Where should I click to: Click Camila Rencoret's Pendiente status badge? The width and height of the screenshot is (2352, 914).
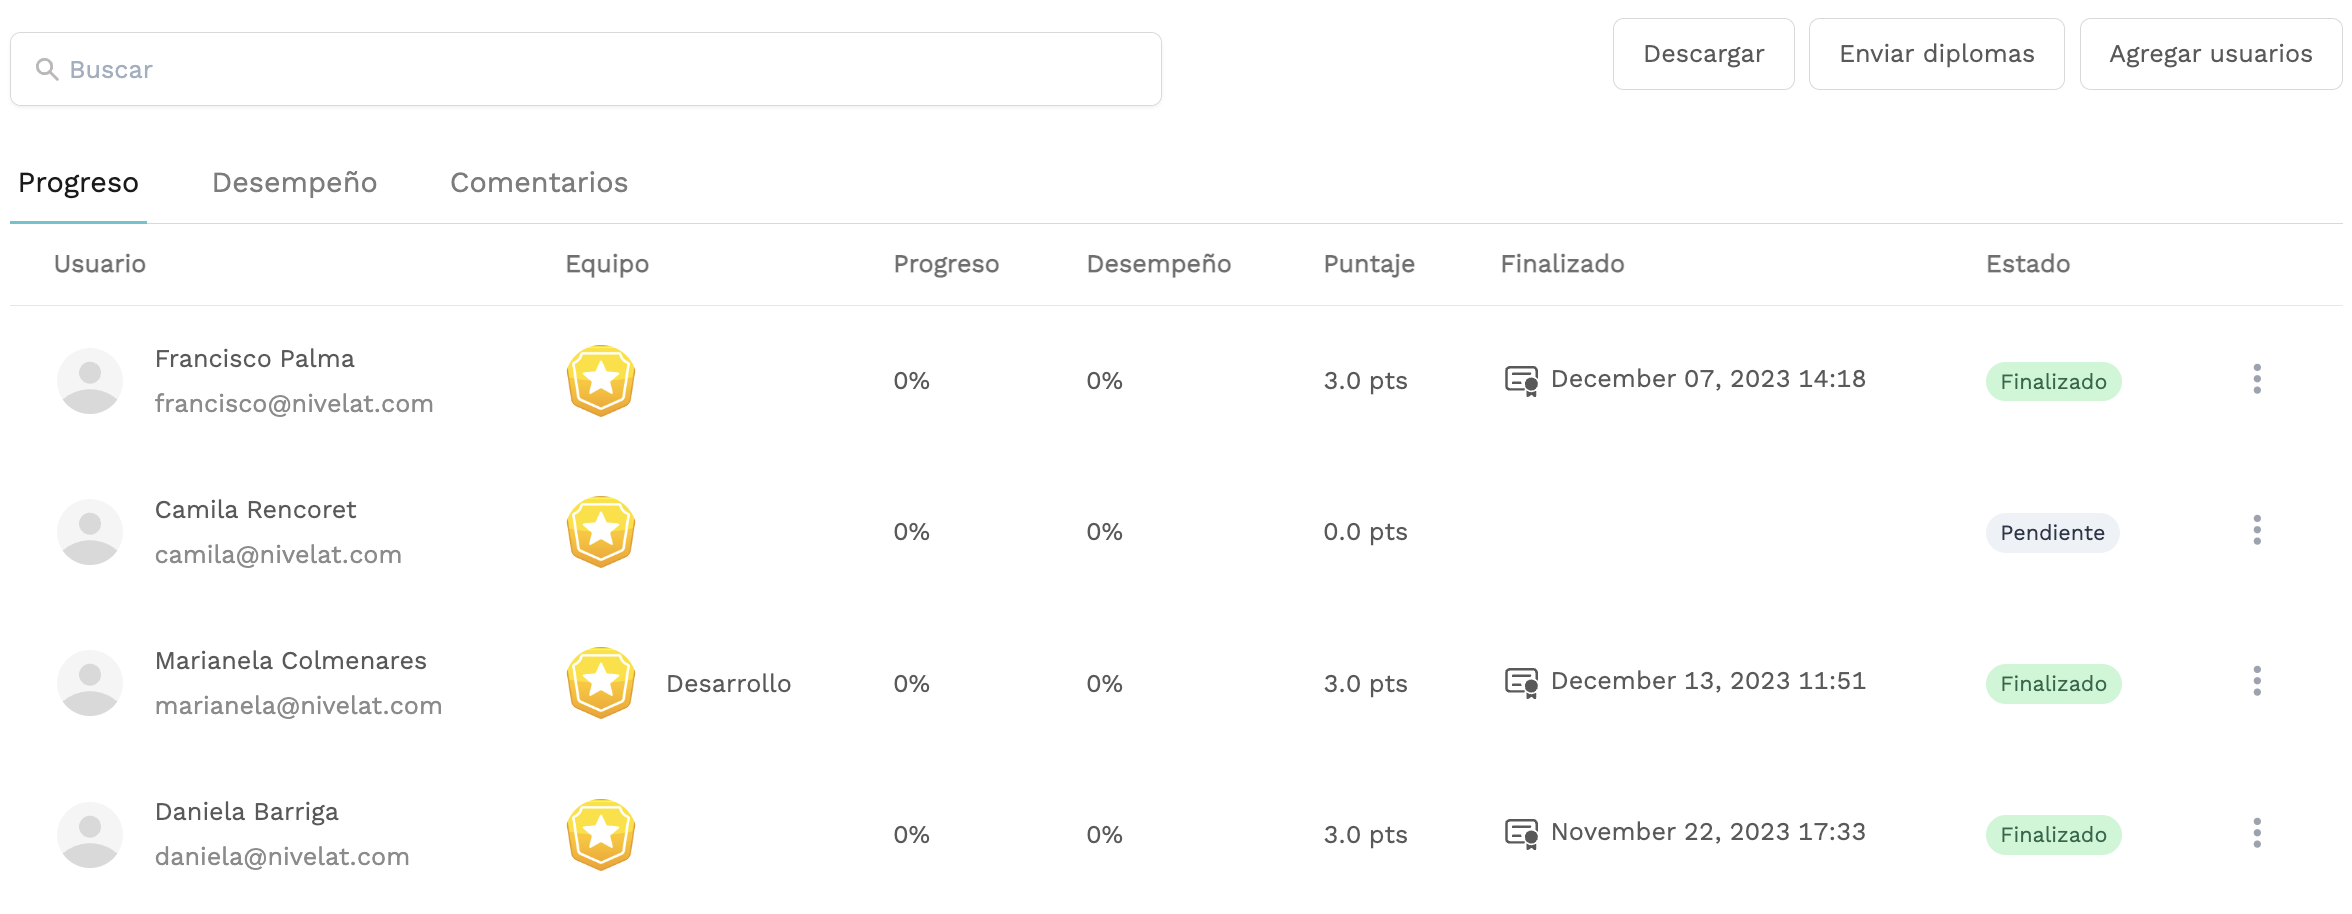point(2053,533)
